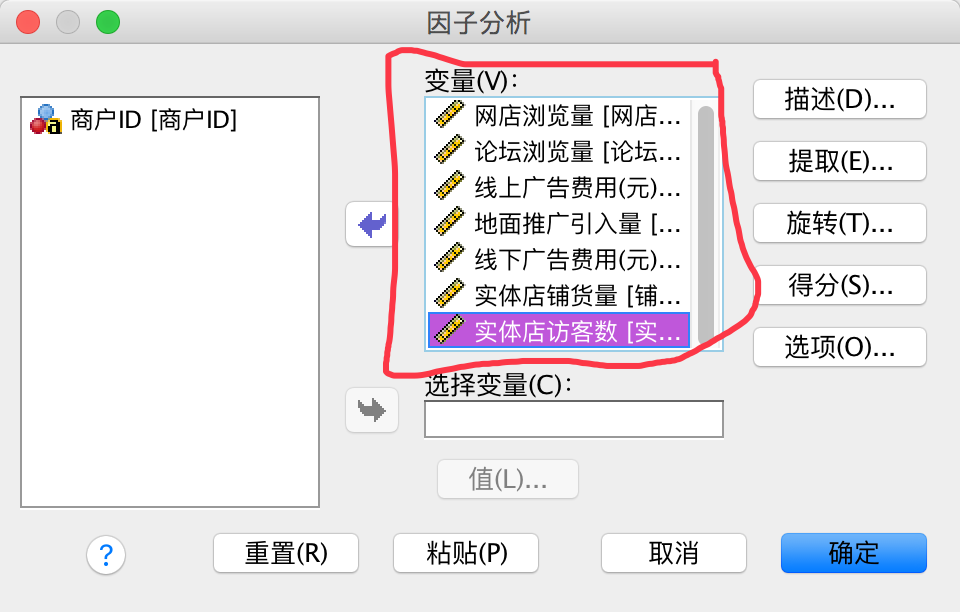
Task: Select 实体店铺货量 in the variables list
Action: coord(559,296)
